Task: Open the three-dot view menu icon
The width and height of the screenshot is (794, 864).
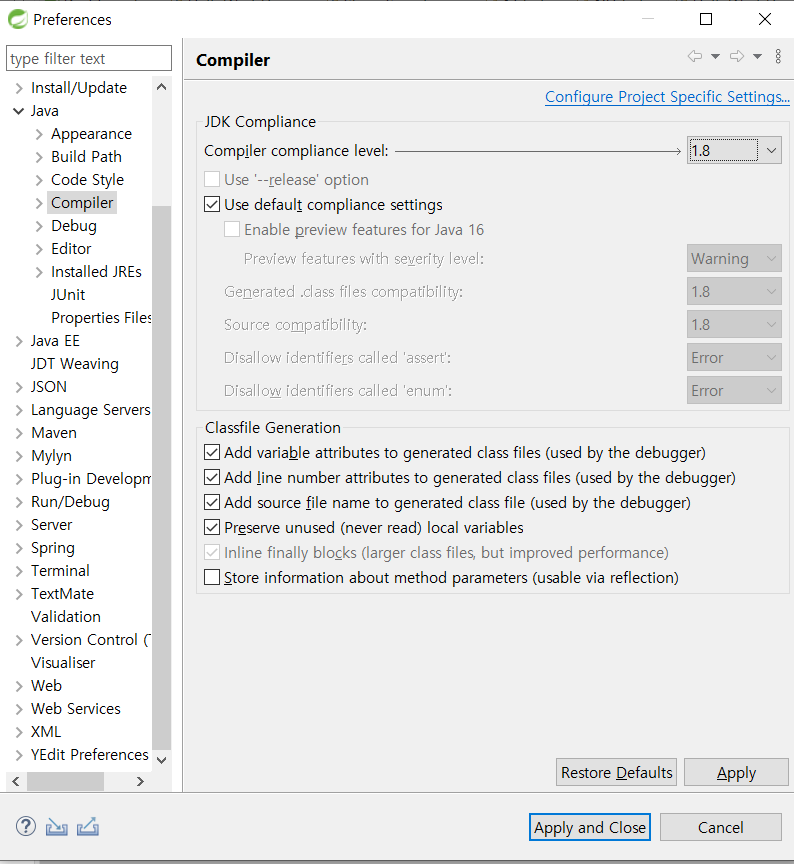Action: click(x=778, y=56)
